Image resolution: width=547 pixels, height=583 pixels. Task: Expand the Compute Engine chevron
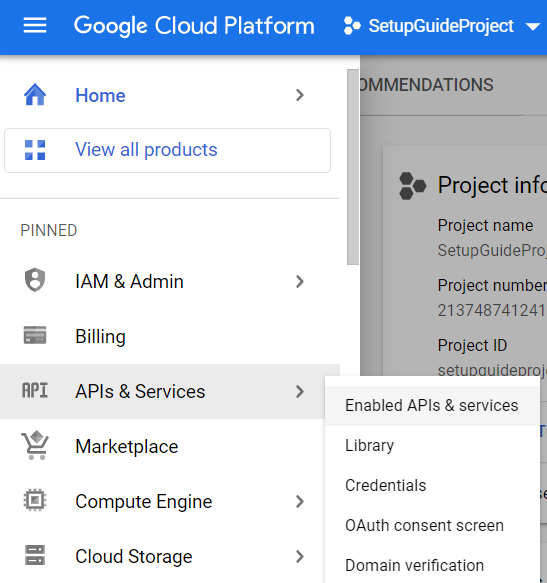[300, 502]
